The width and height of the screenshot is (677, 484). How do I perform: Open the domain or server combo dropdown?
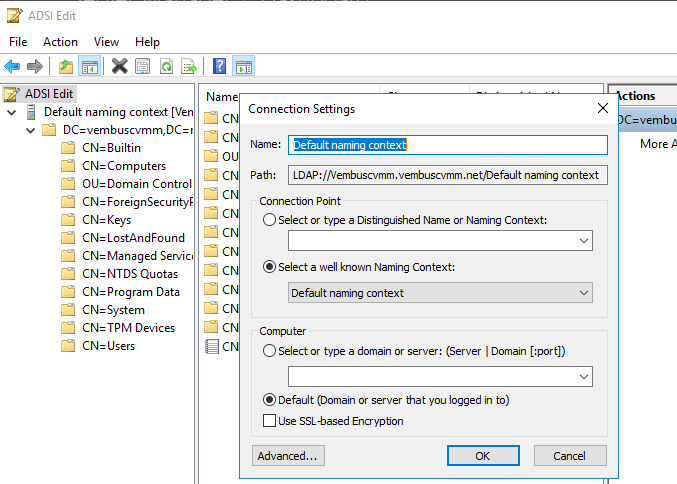click(x=583, y=376)
